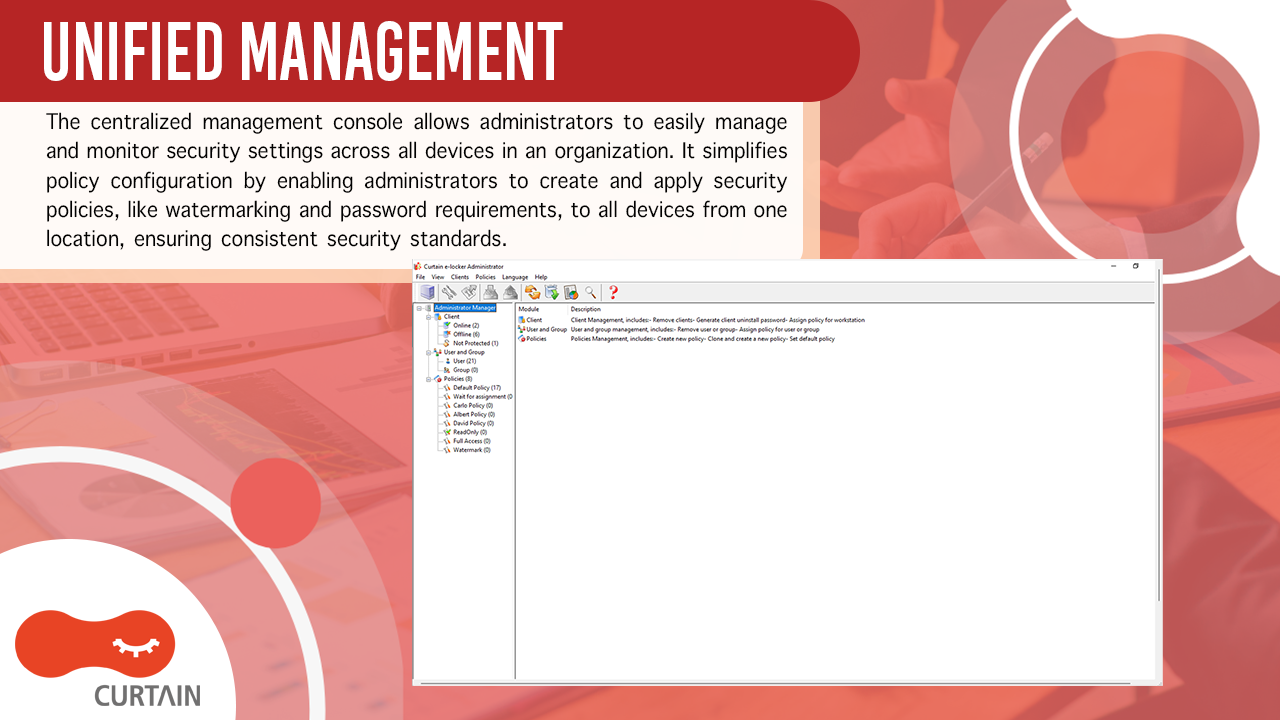1280x720 pixels.
Task: Select Full Access (0) policy
Action: point(471,441)
